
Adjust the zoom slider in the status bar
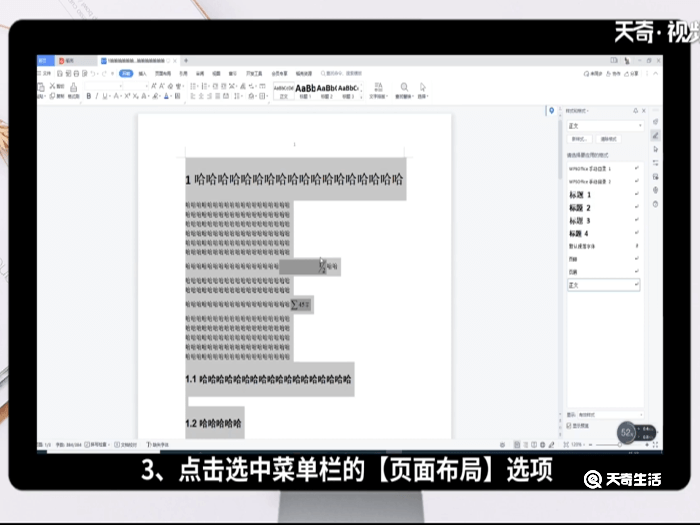(619, 445)
